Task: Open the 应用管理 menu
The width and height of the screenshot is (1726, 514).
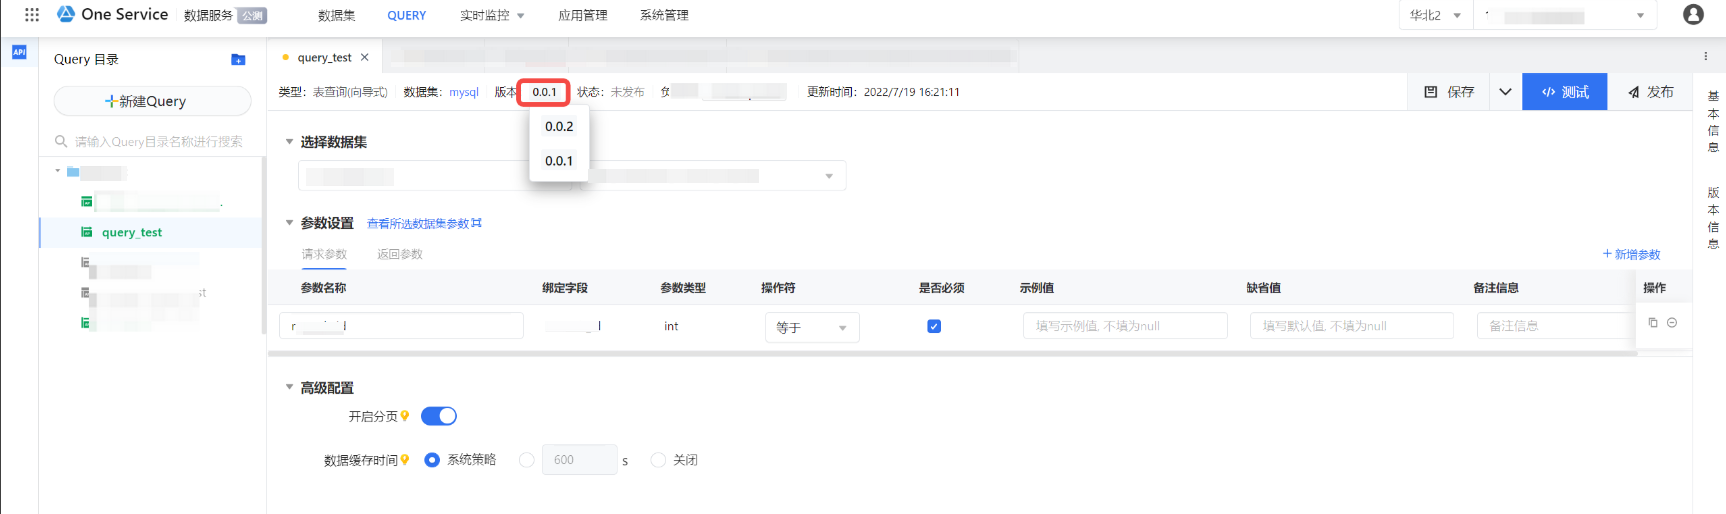Action: point(582,16)
